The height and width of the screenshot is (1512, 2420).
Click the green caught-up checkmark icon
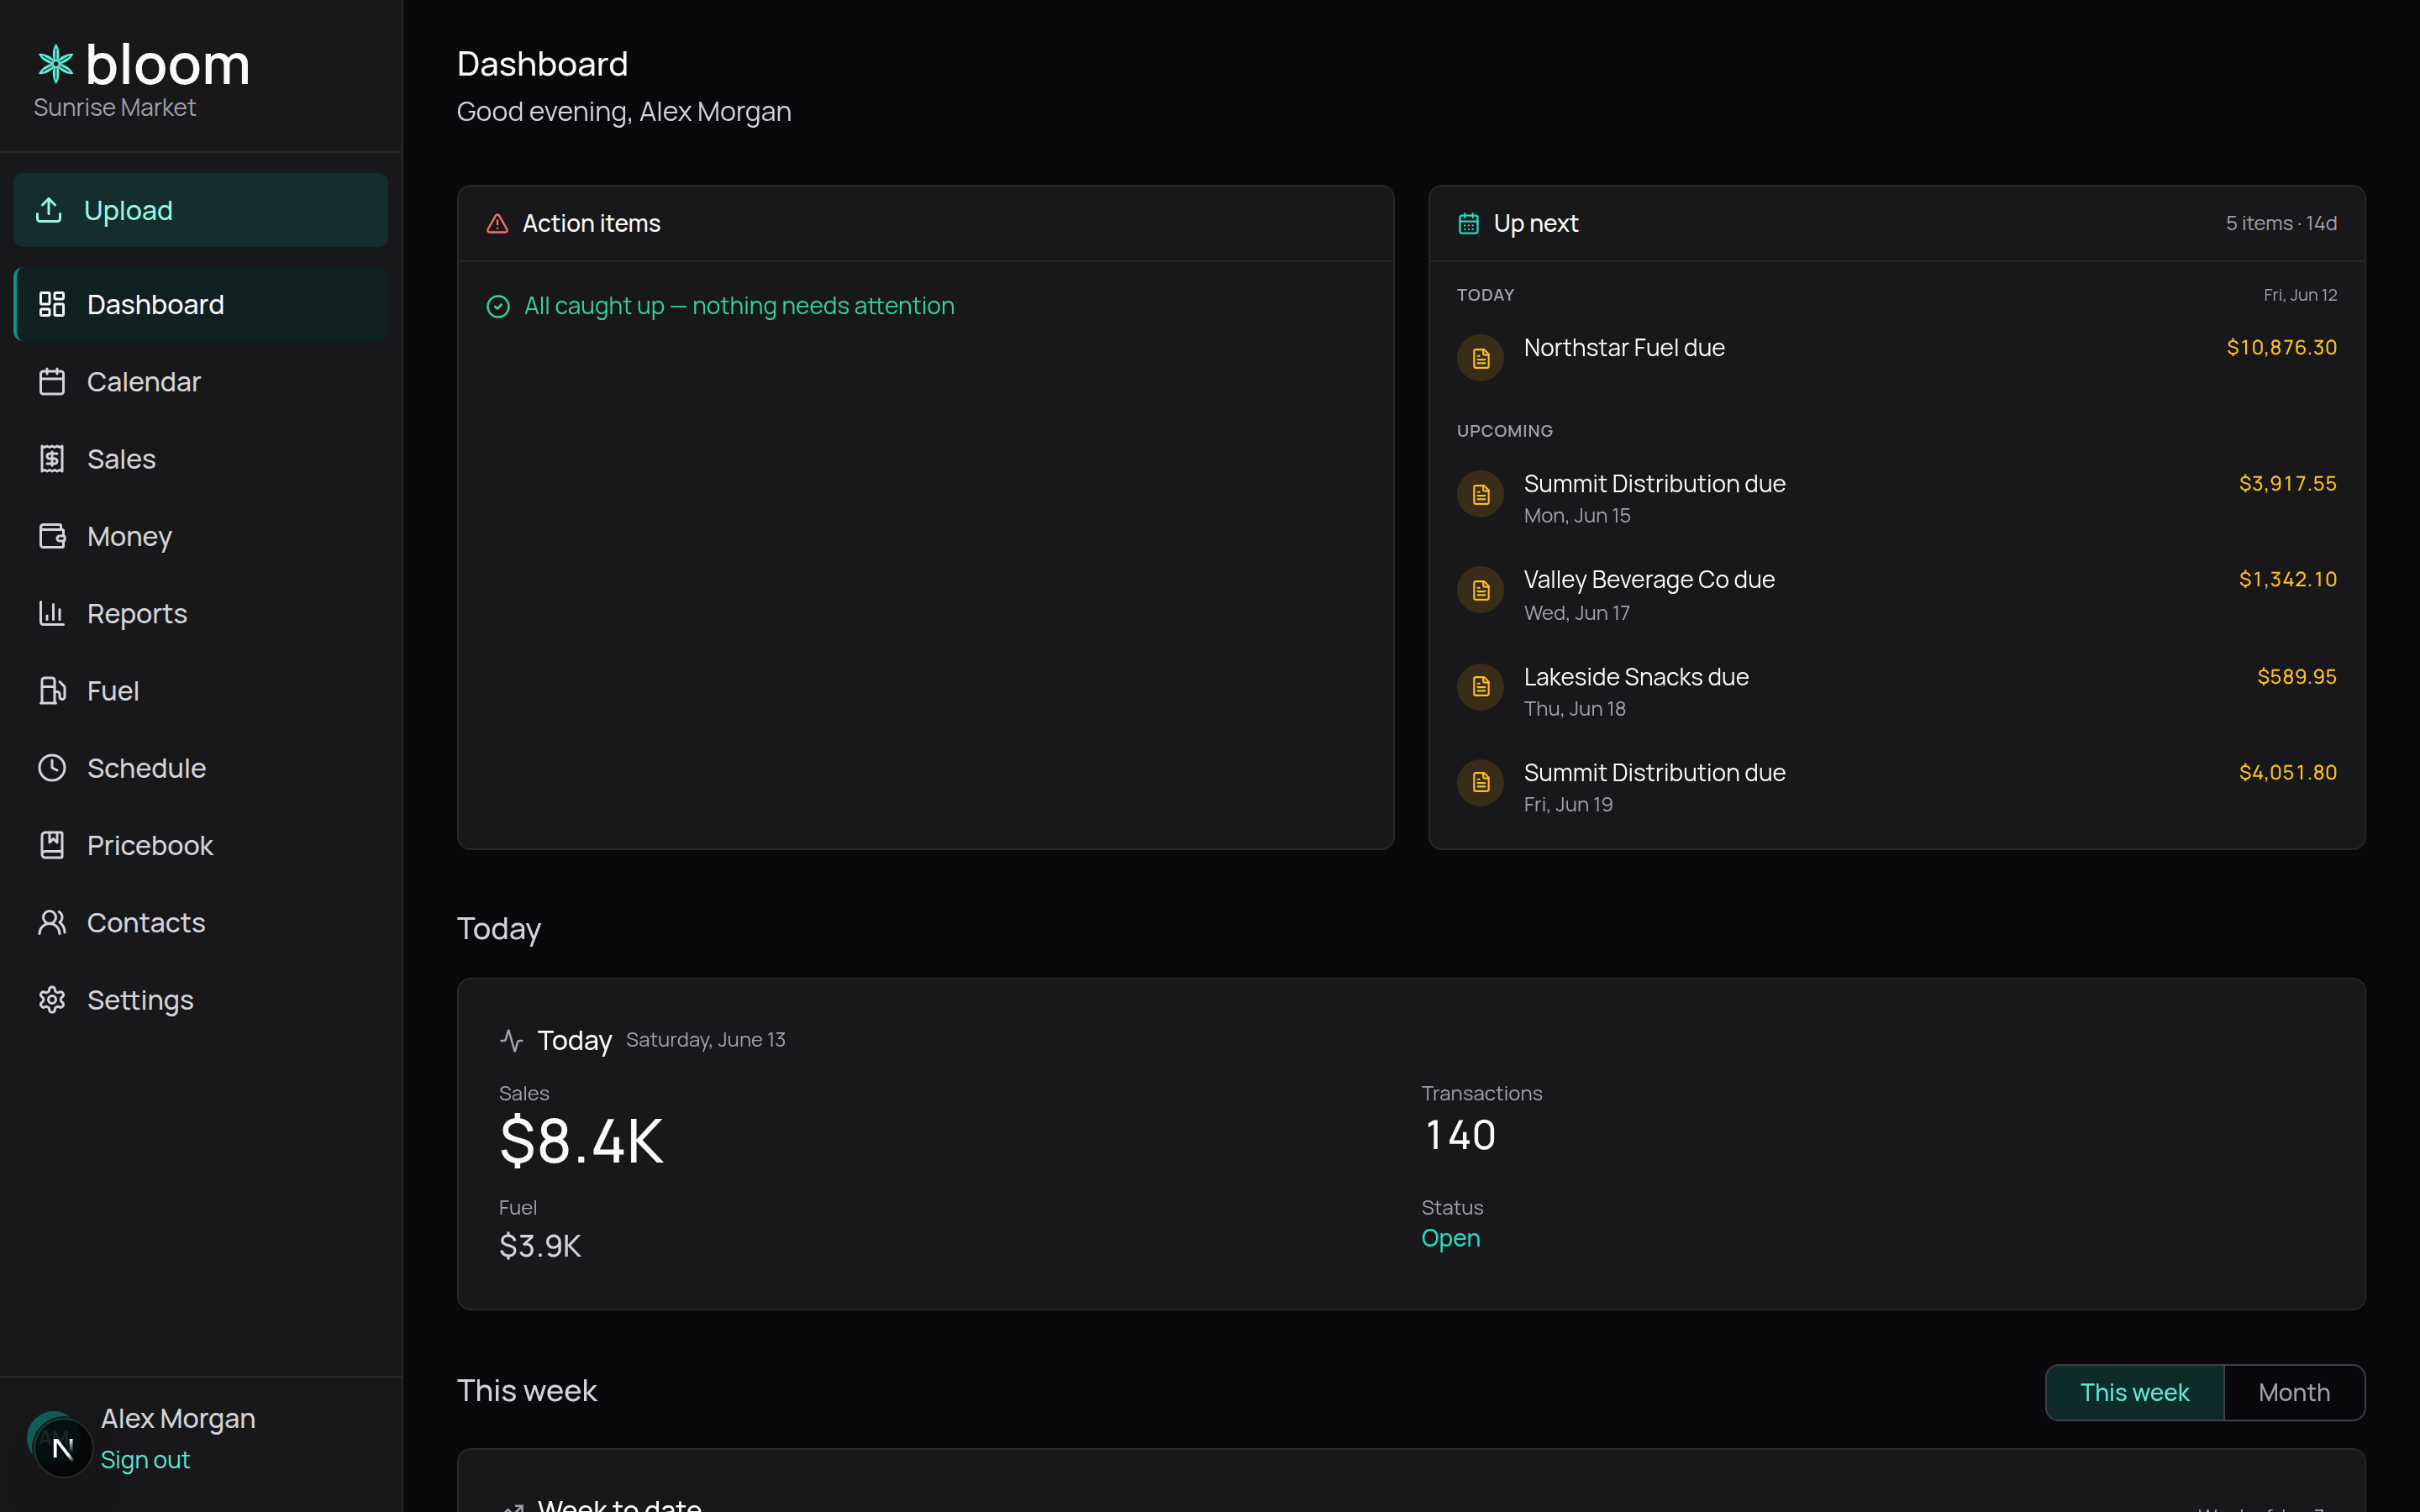tap(498, 306)
